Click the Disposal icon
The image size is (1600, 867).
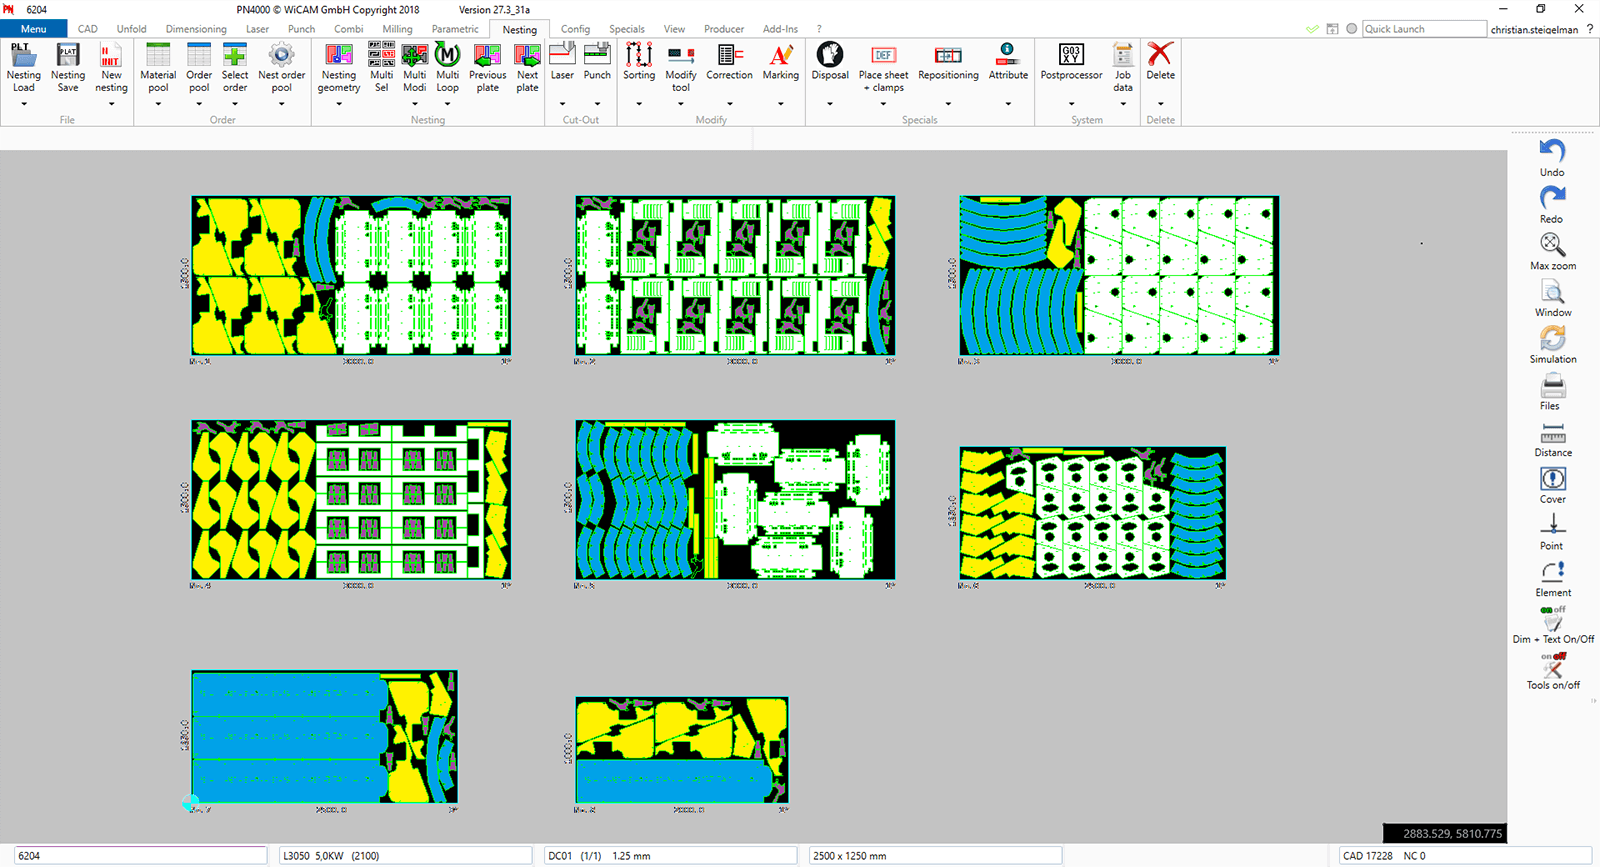coord(829,55)
